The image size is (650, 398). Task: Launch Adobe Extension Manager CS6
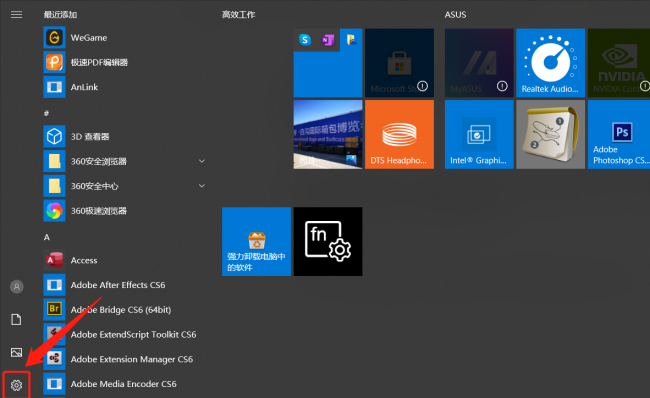pyautogui.click(x=124, y=359)
